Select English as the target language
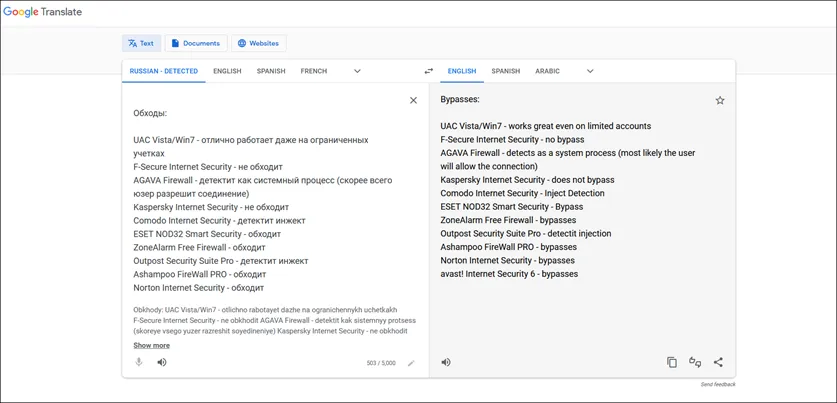837x403 pixels. [462, 71]
